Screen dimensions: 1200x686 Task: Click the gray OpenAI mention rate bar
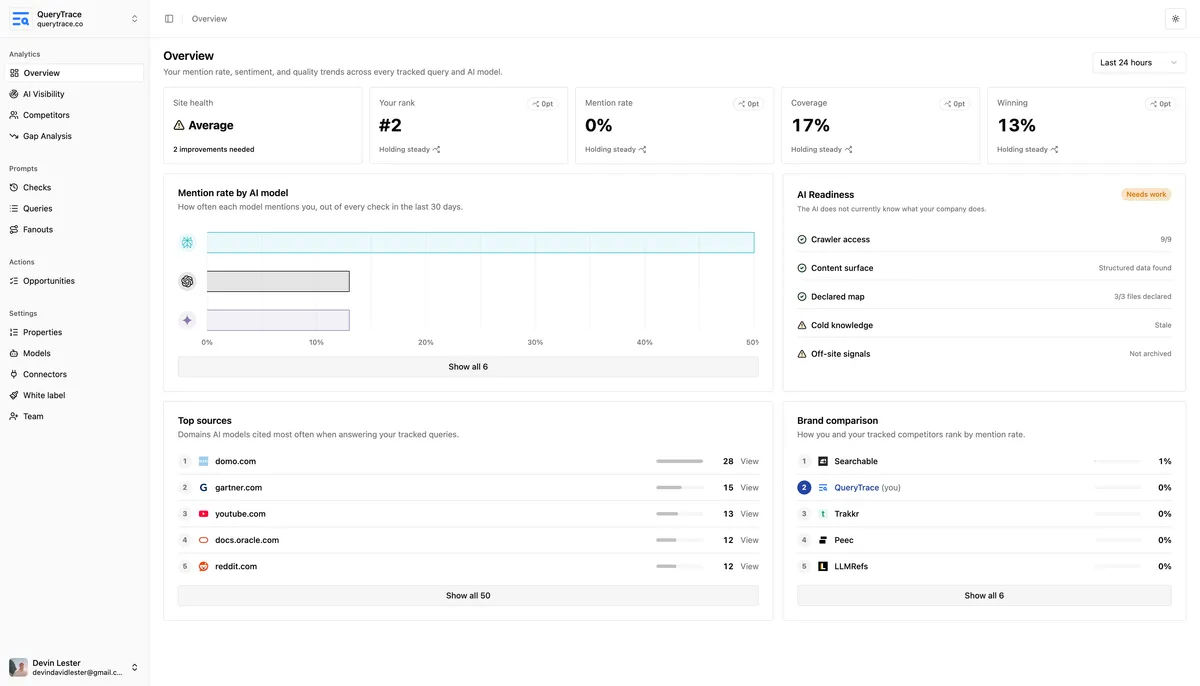tap(278, 282)
